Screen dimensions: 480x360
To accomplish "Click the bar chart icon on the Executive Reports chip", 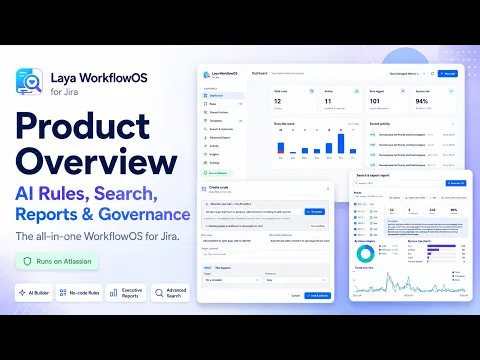I will point(113,293).
